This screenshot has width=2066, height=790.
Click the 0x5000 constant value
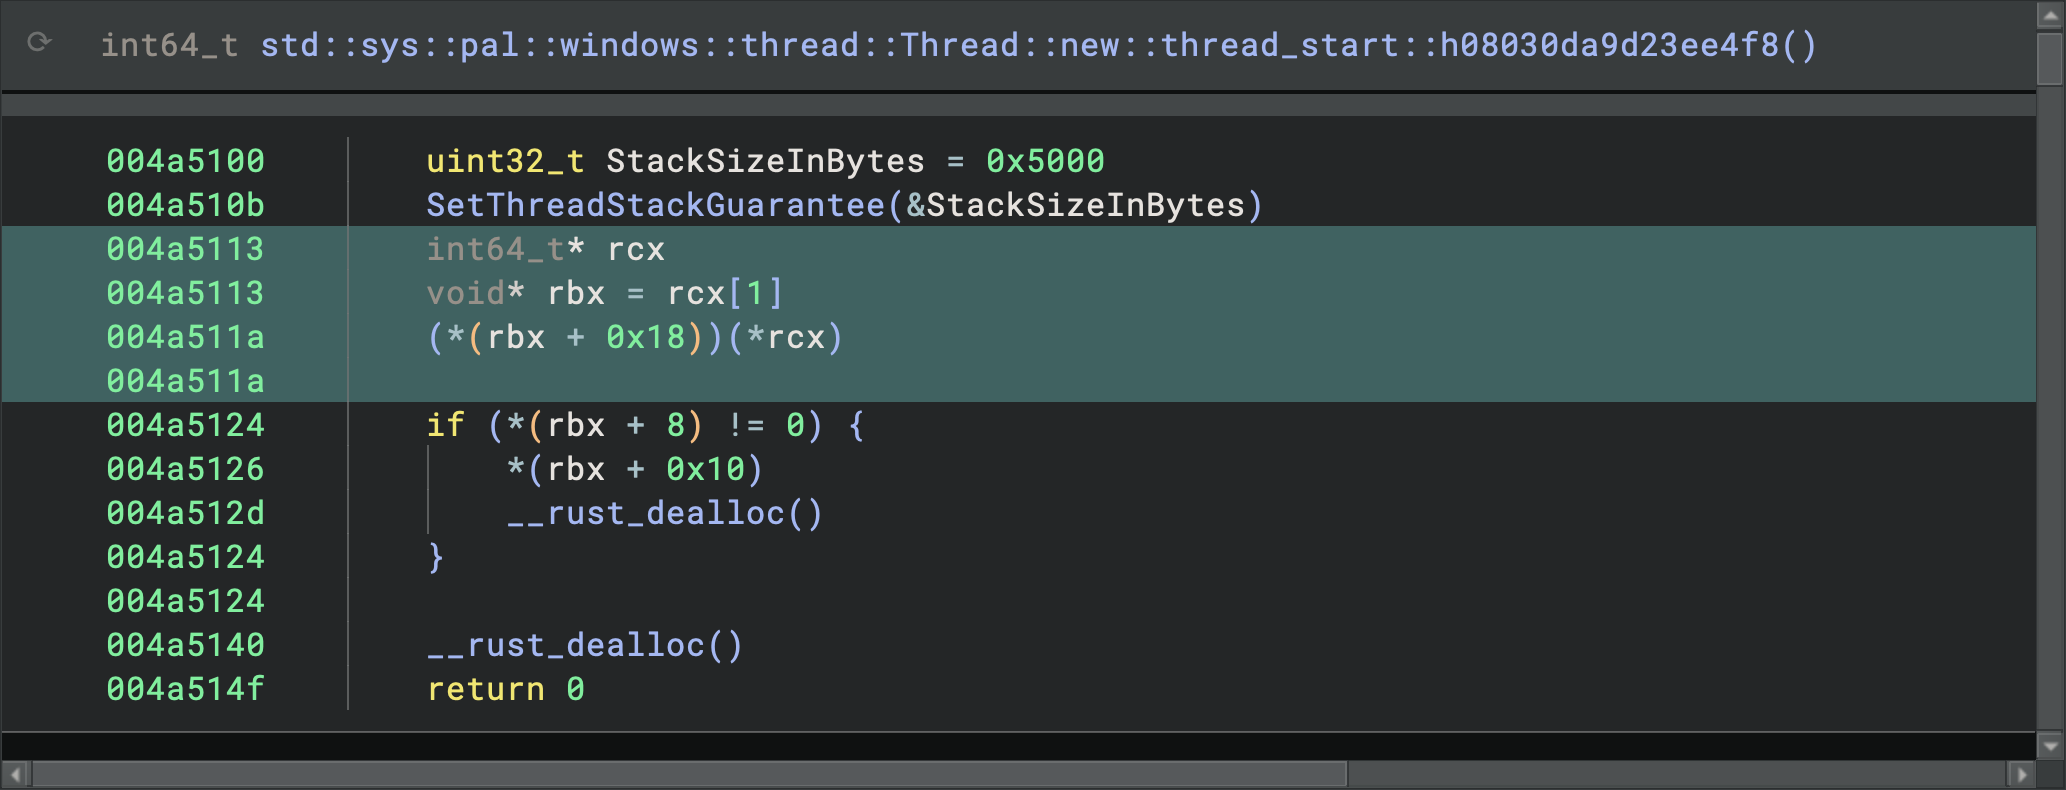[1045, 161]
